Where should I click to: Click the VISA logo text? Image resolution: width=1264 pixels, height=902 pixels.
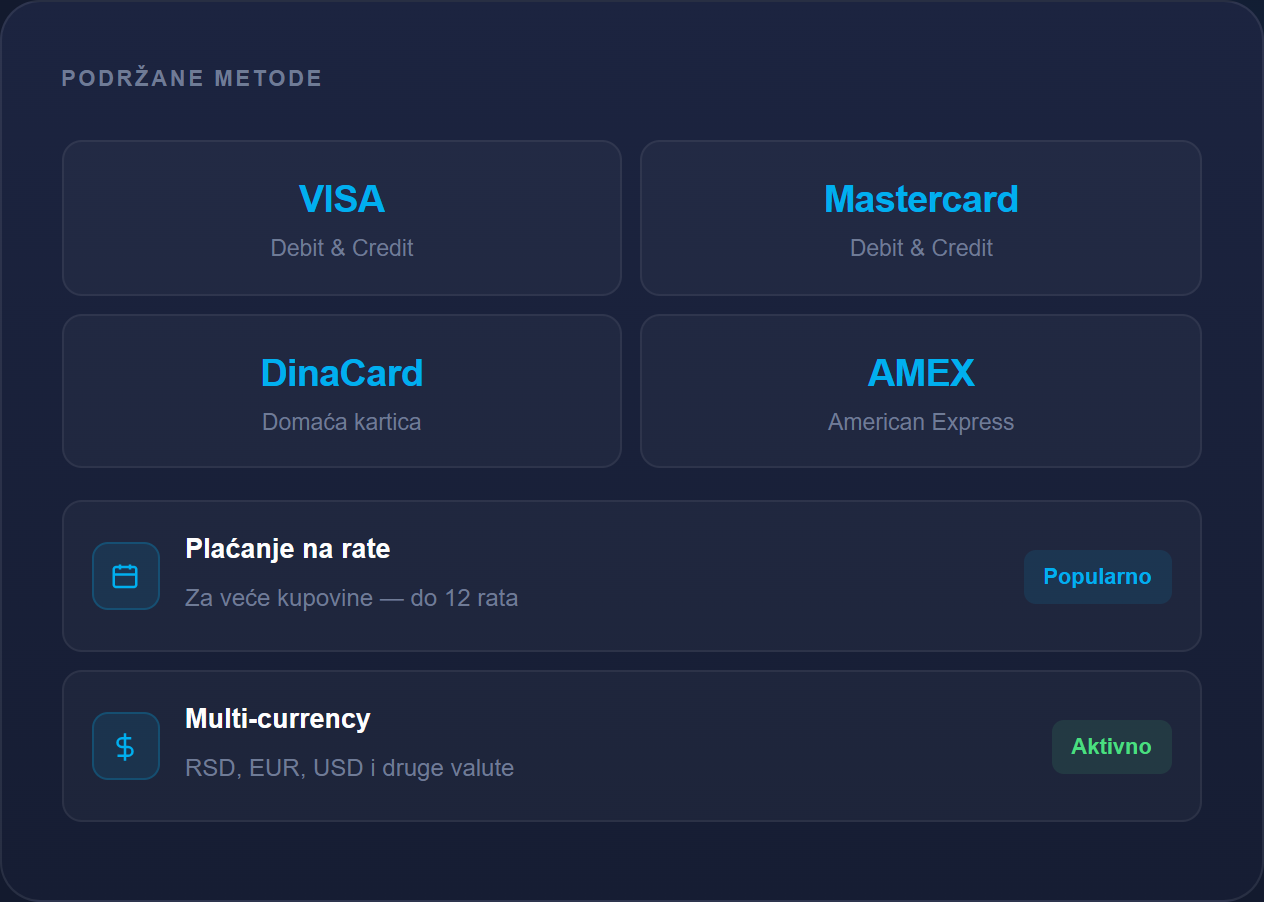[x=342, y=199]
